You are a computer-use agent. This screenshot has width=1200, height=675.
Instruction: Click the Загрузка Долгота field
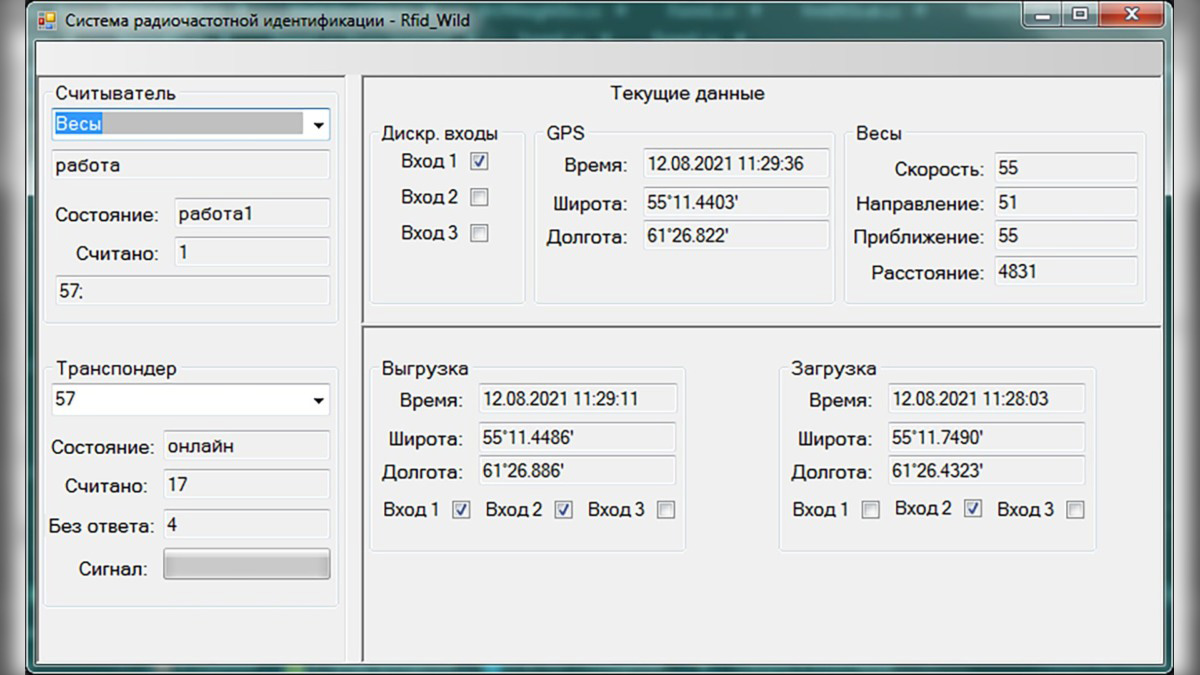click(x=986, y=471)
